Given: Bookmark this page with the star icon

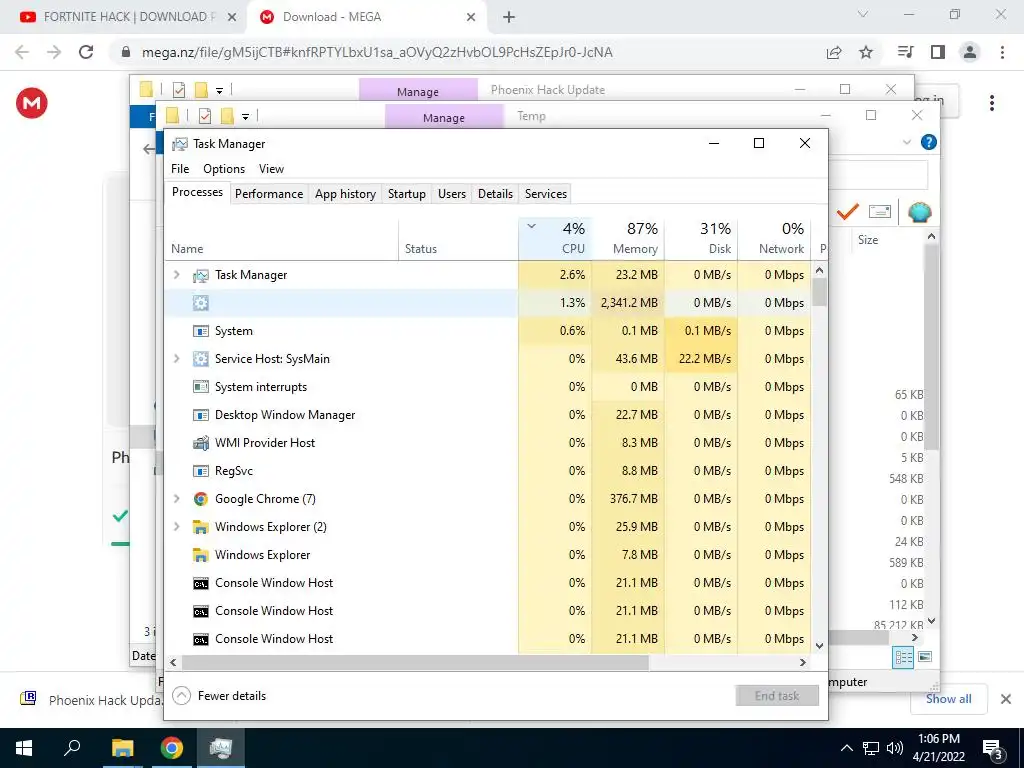Looking at the screenshot, I should [x=866, y=52].
